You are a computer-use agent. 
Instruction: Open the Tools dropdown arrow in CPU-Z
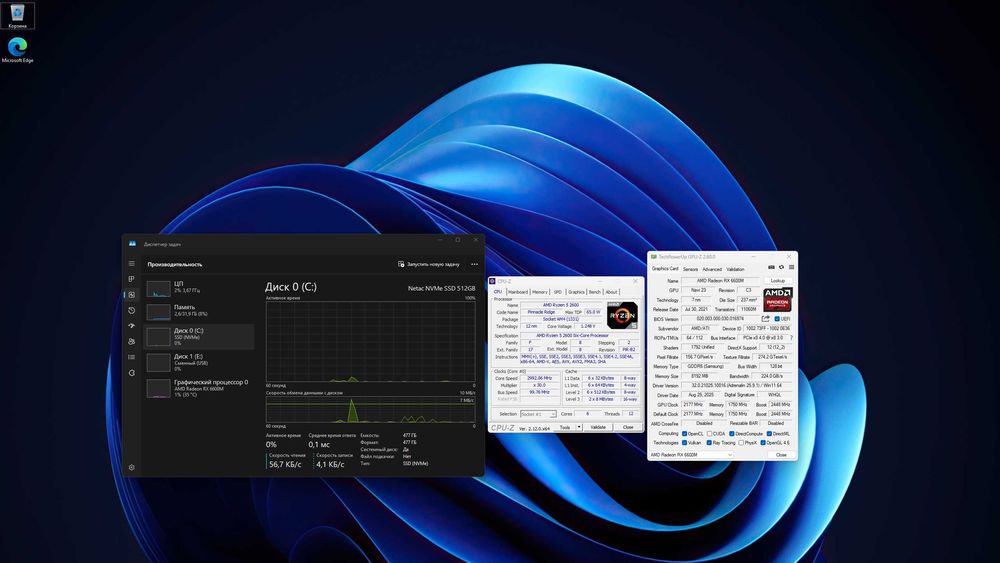click(x=579, y=427)
